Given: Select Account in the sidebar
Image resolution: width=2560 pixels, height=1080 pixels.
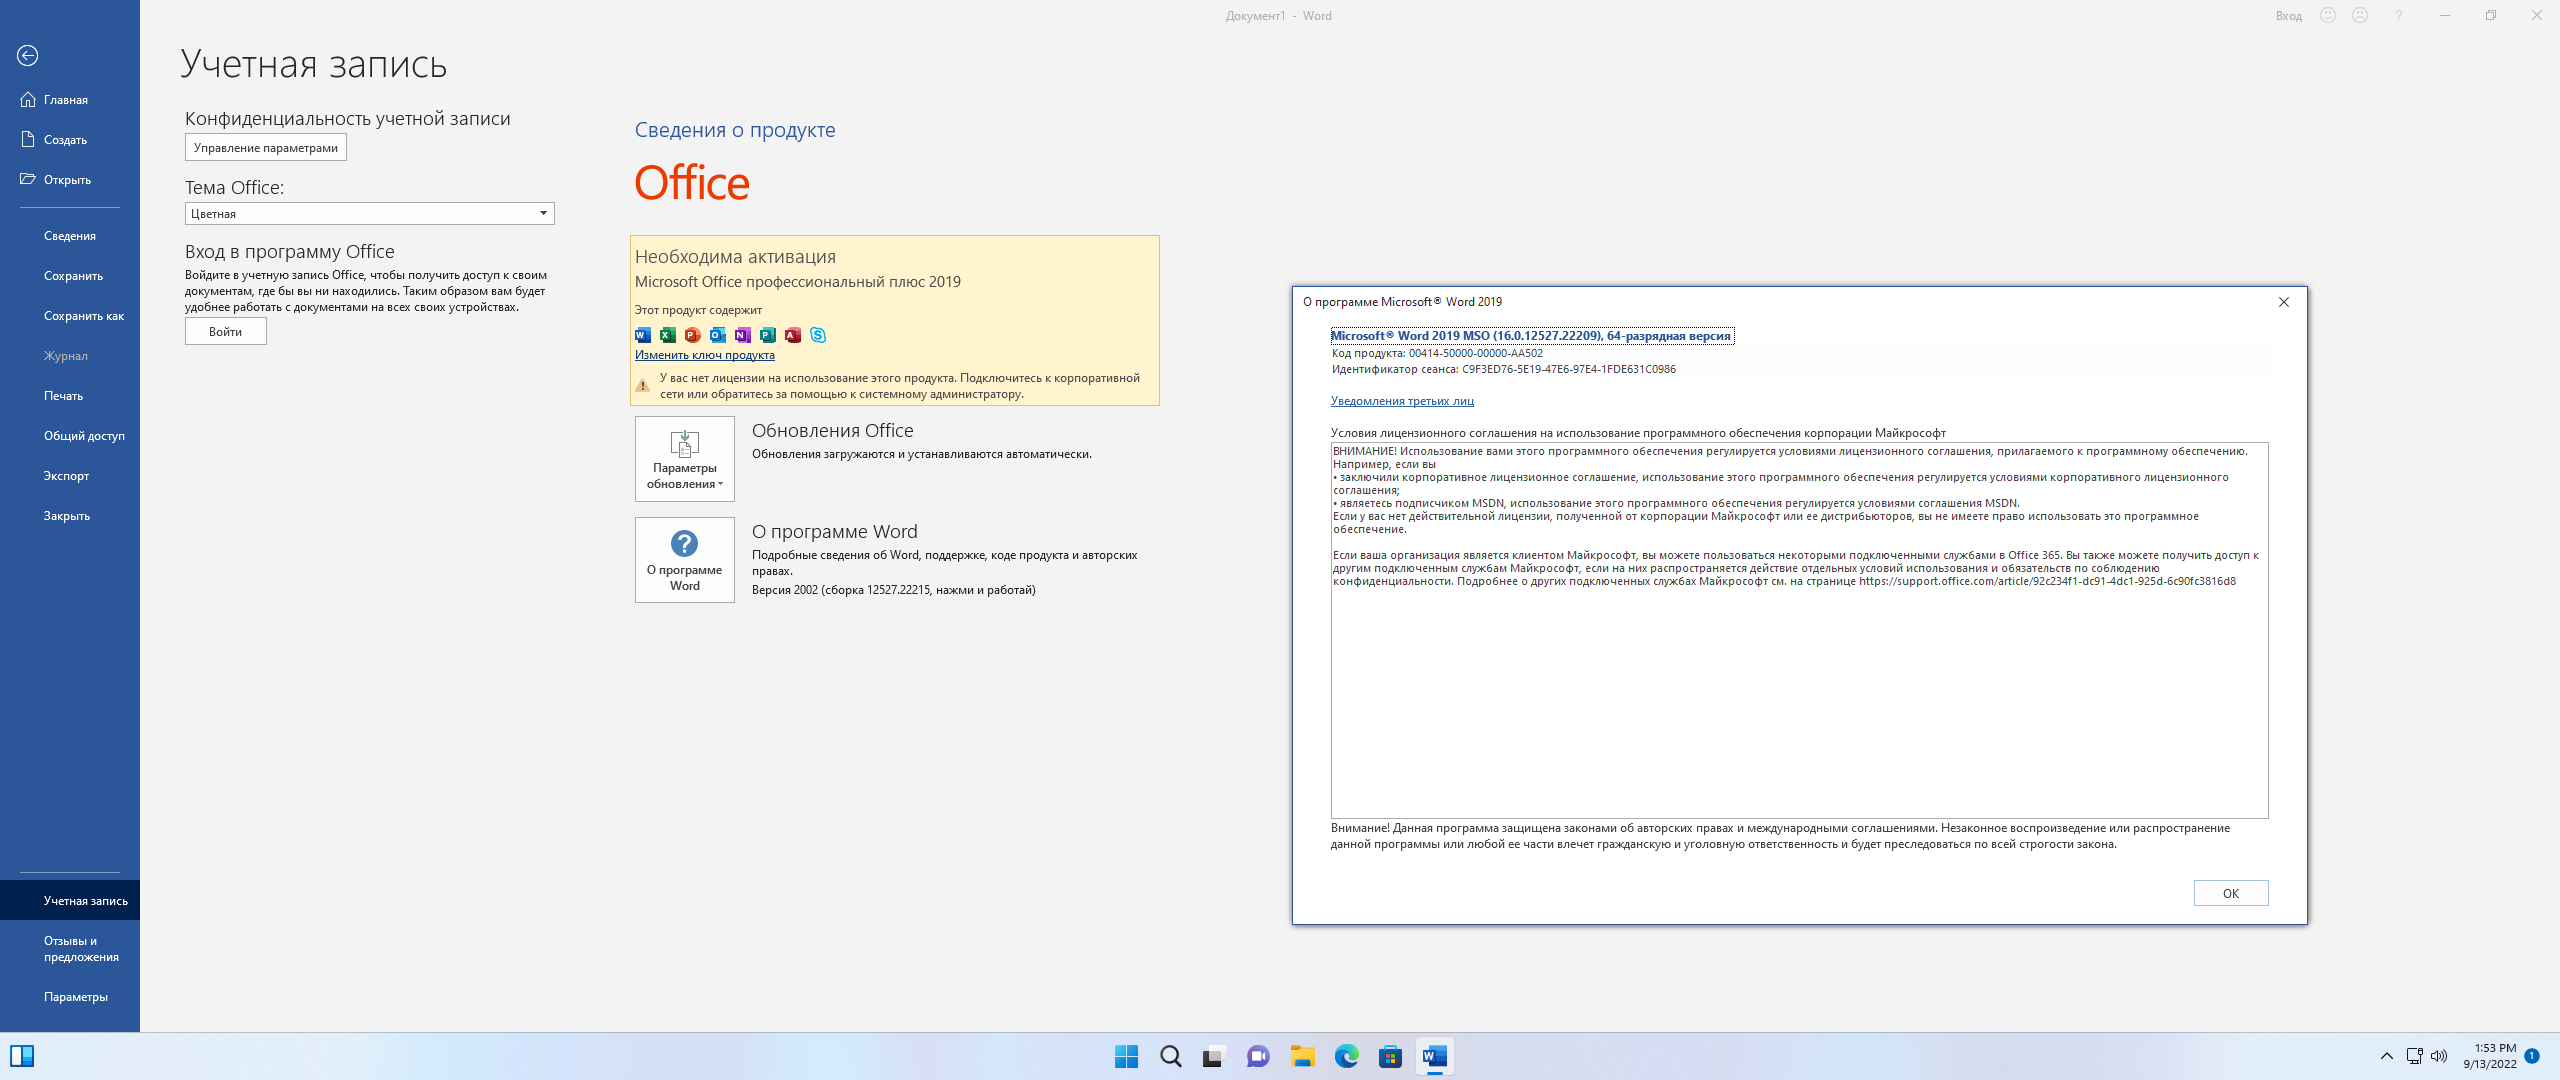Looking at the screenshot, I should [x=70, y=900].
